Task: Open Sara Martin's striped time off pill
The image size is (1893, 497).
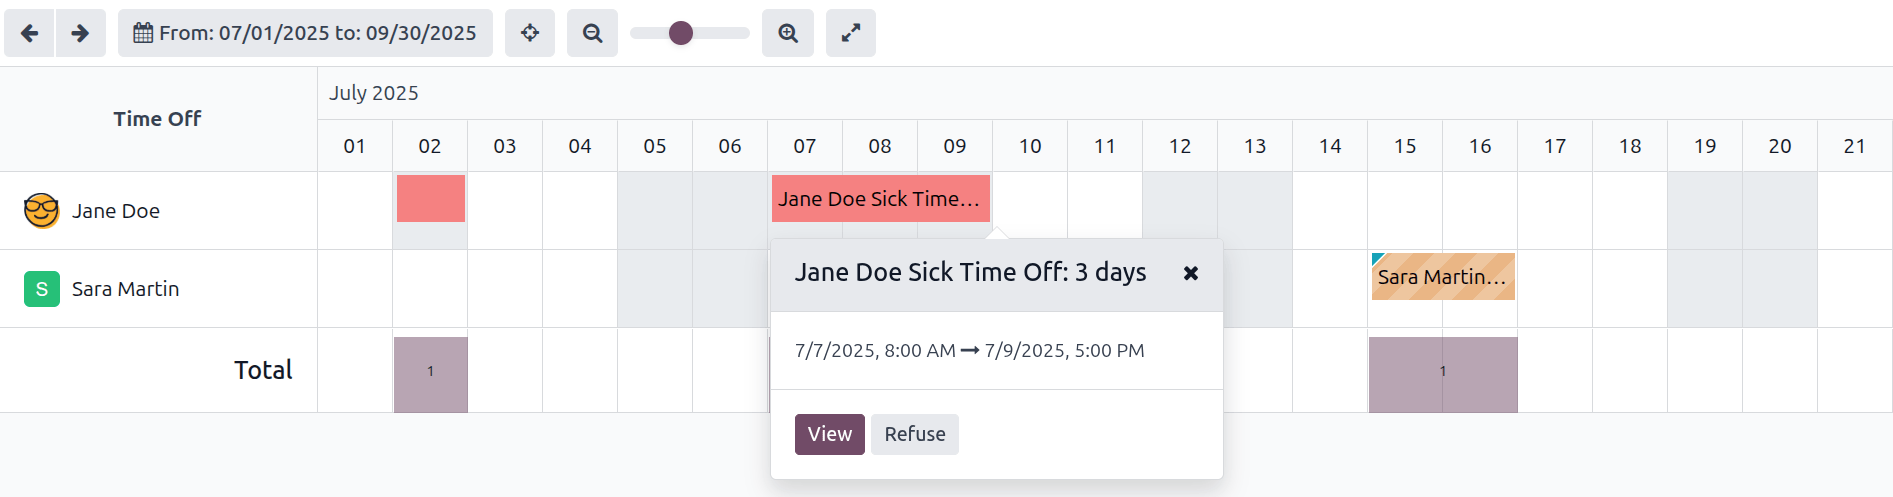Action: click(x=1442, y=277)
